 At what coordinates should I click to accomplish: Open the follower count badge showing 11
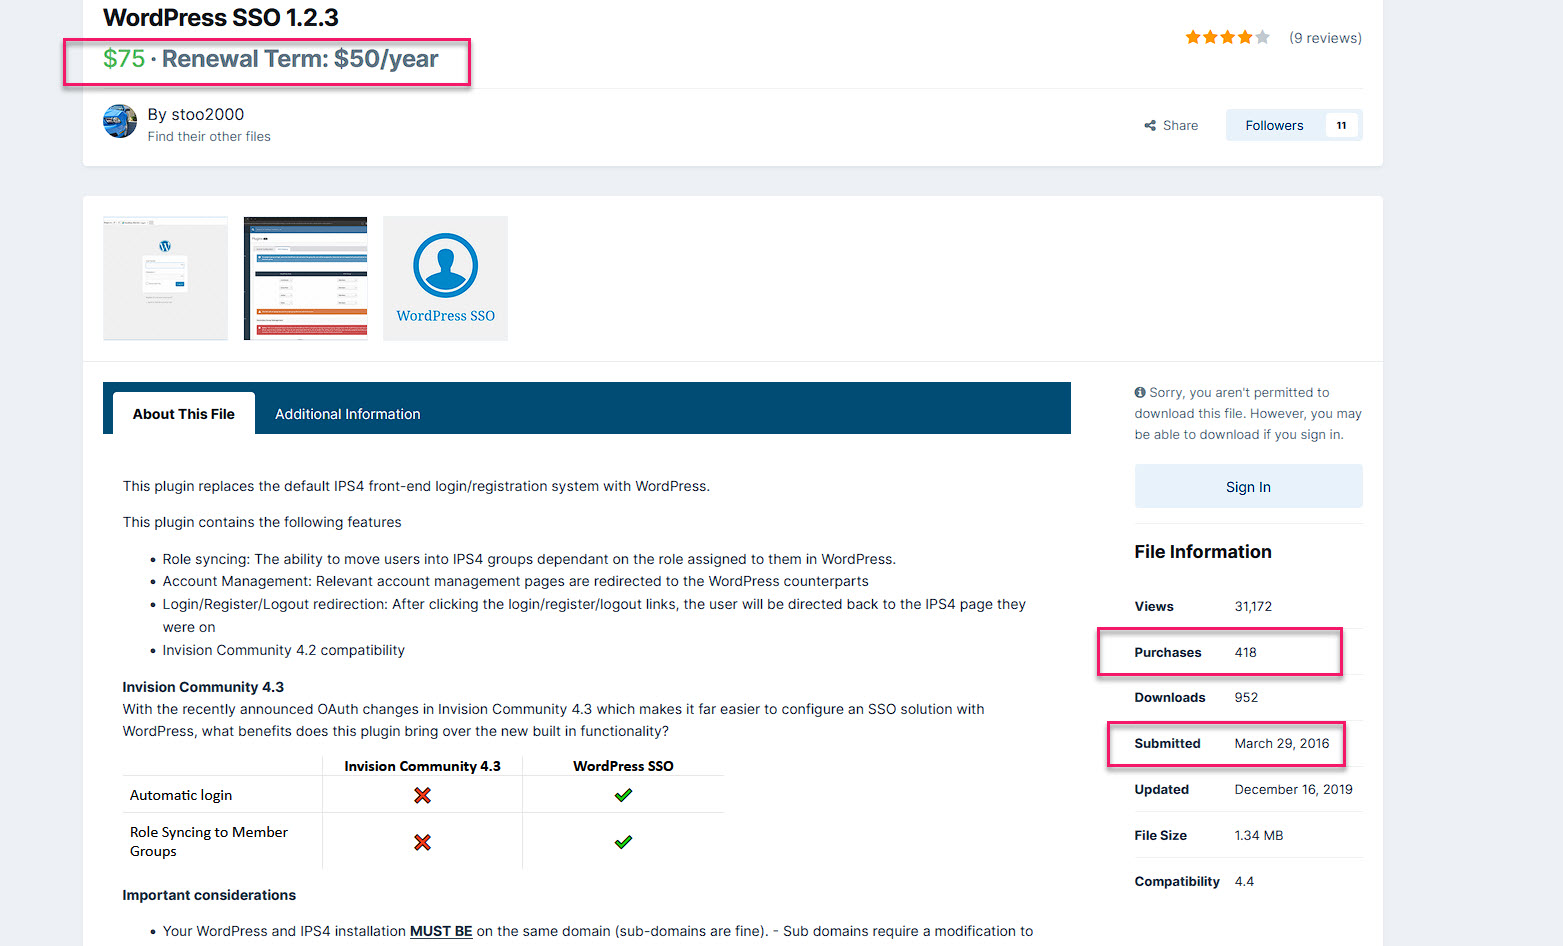tap(1341, 125)
